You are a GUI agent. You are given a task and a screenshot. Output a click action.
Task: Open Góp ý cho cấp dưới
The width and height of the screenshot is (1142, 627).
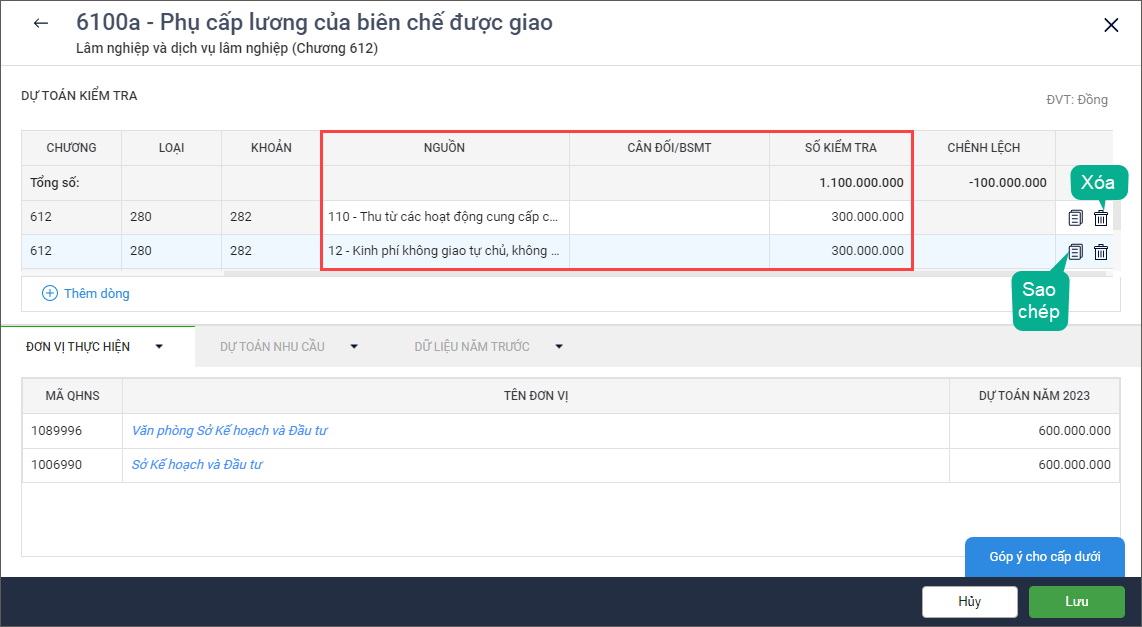(1044, 557)
